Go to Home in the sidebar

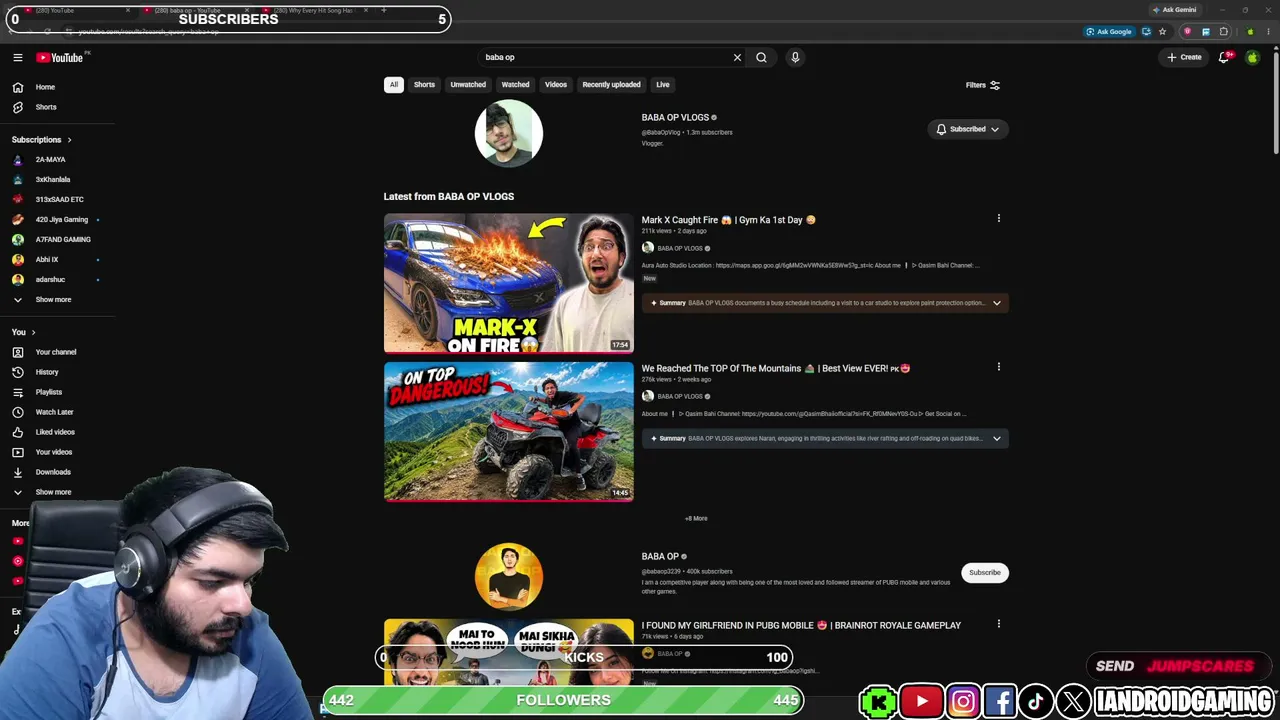click(x=45, y=87)
